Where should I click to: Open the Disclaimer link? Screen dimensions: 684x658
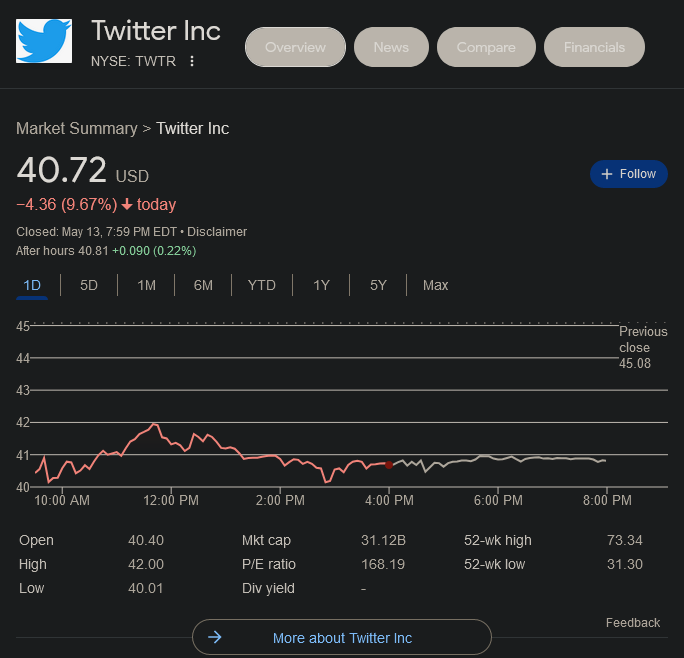(x=217, y=232)
